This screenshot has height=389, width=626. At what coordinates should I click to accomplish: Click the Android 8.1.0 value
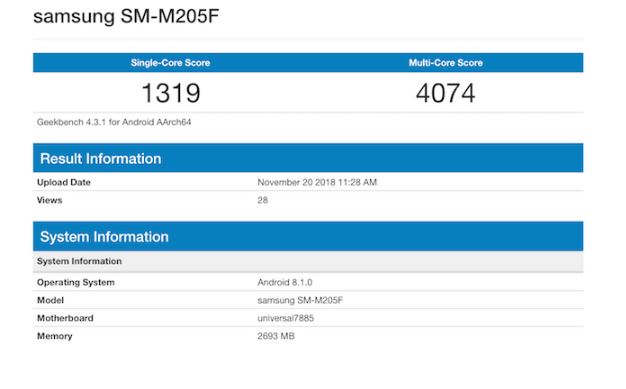click(x=285, y=282)
